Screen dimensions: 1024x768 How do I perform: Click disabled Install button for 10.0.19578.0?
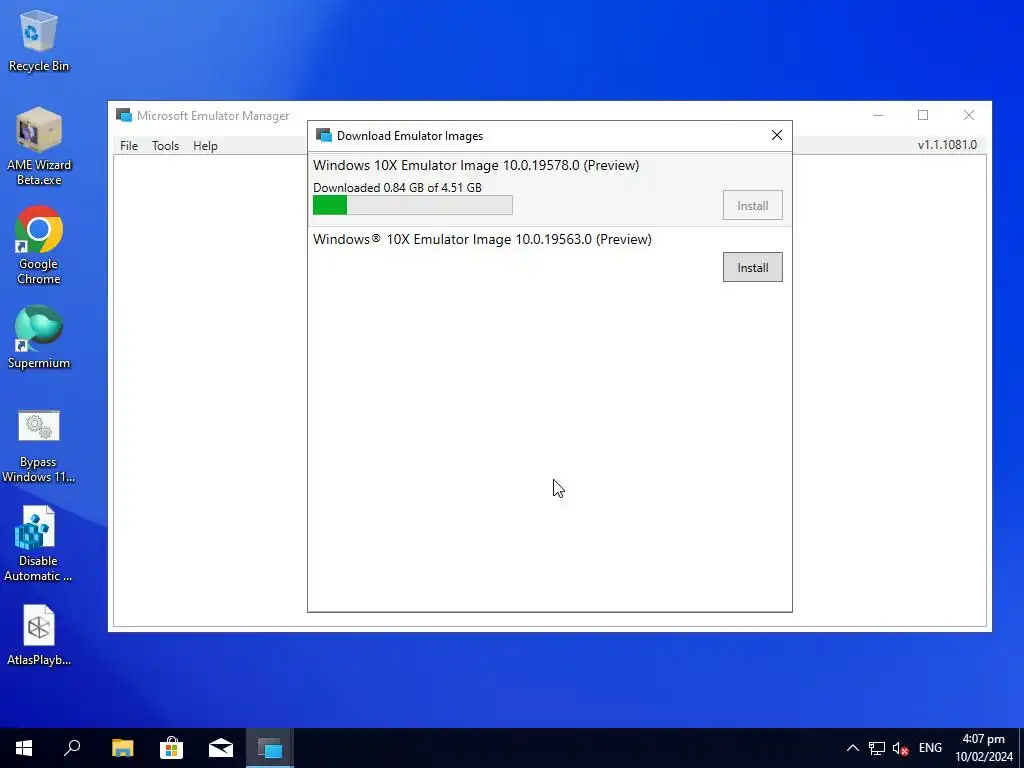[x=752, y=206]
